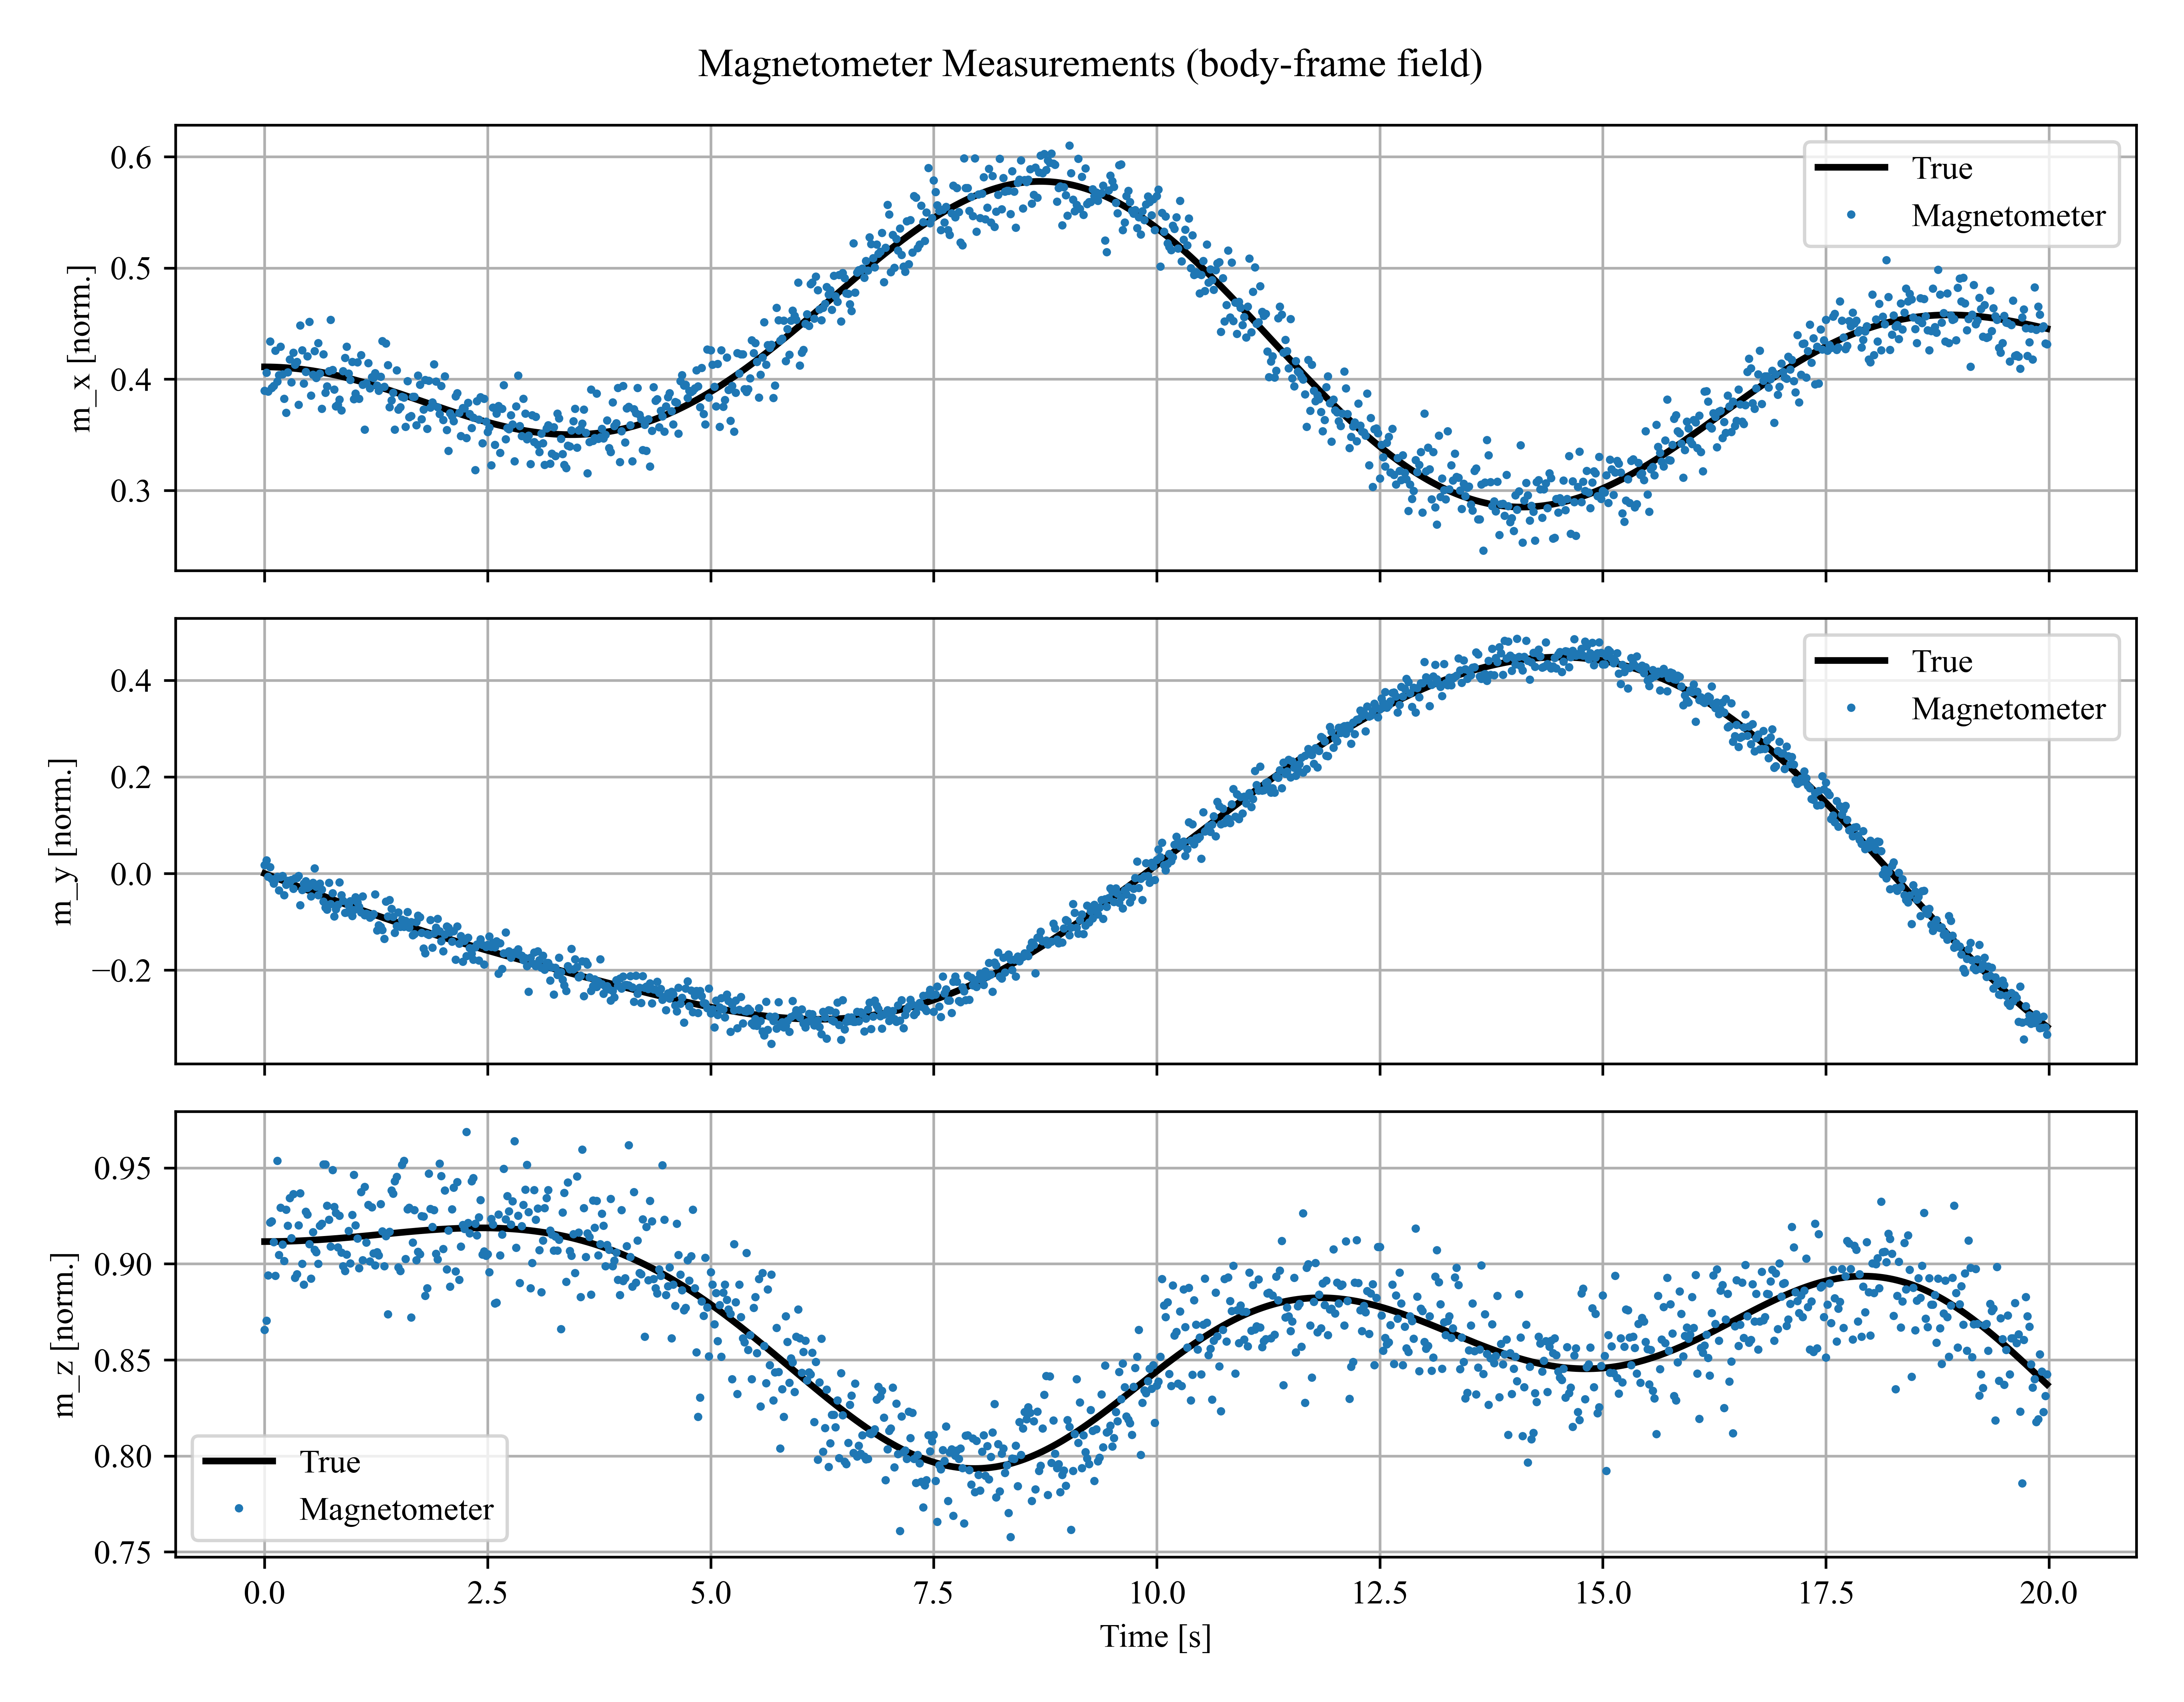The image size is (2184, 1702).
Task: Click the "10.0" time axis tick label
Action: pos(1157,1593)
